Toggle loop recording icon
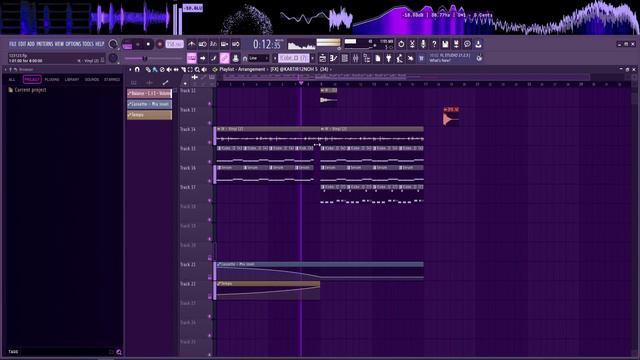Image resolution: width=640 pixels, height=360 pixels. point(236,44)
